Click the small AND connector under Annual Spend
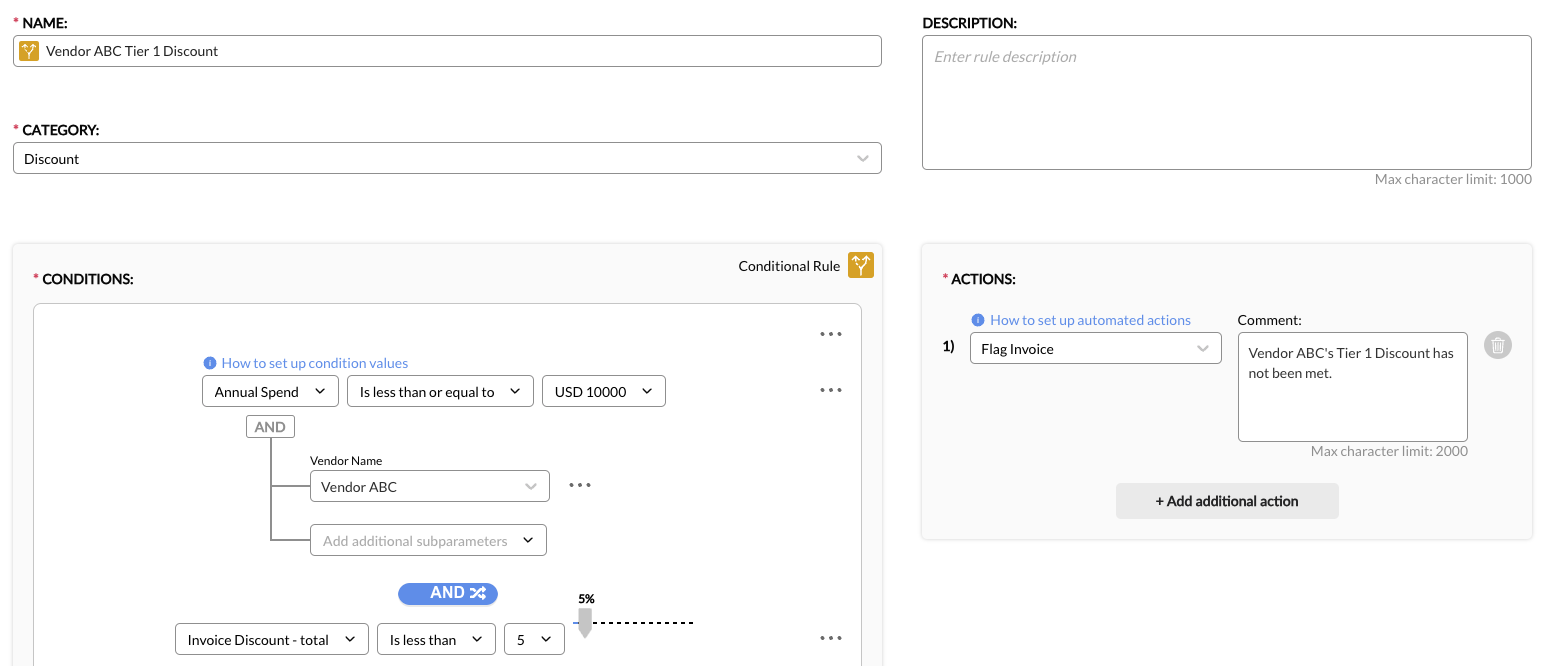 (x=270, y=427)
